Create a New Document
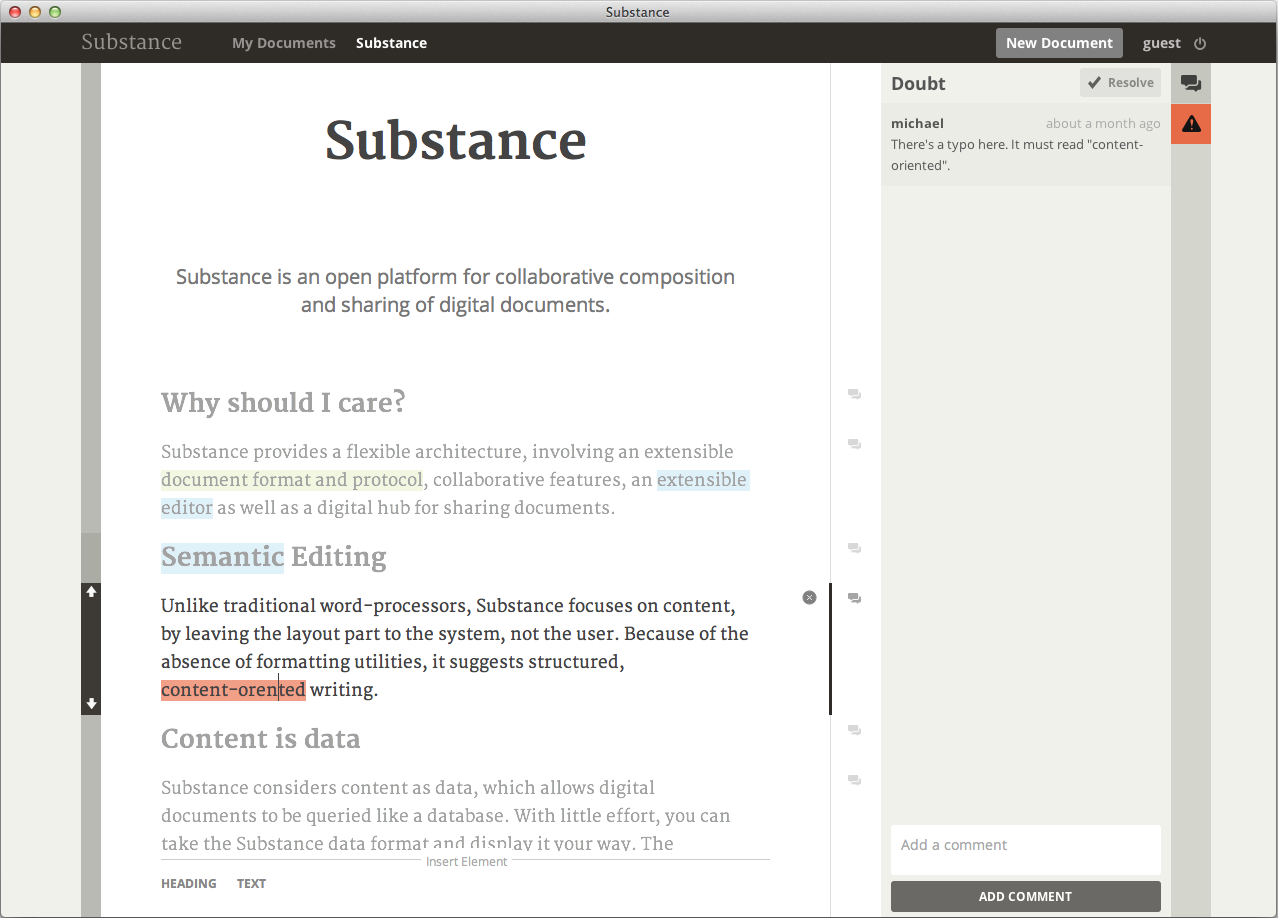This screenshot has width=1278, height=918. click(1059, 43)
